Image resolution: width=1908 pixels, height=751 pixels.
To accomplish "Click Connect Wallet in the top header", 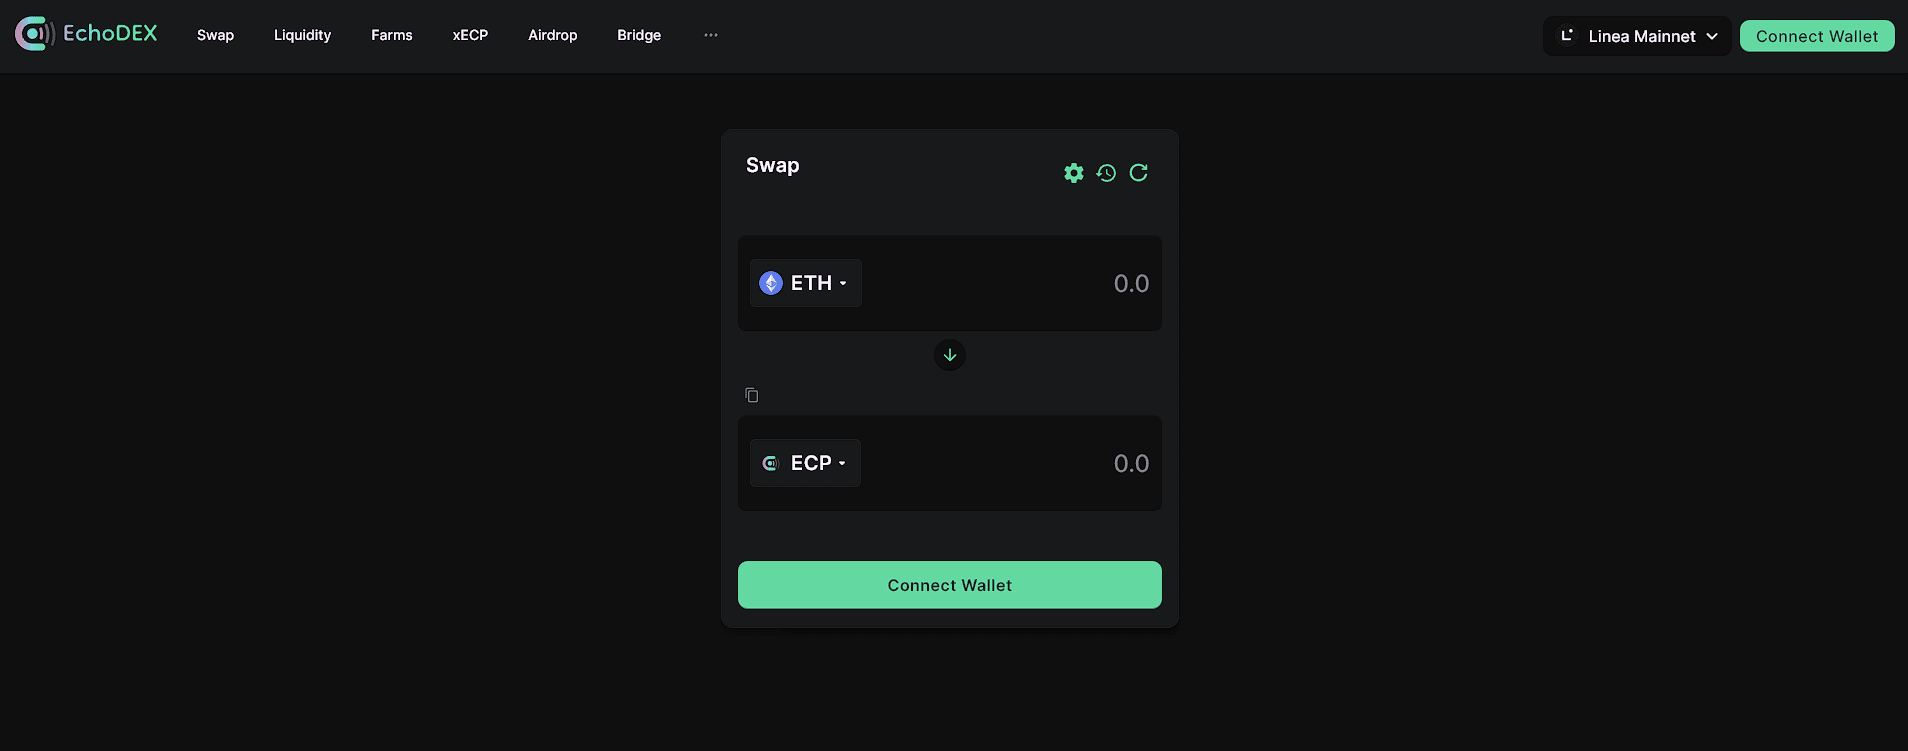I will click(1817, 36).
